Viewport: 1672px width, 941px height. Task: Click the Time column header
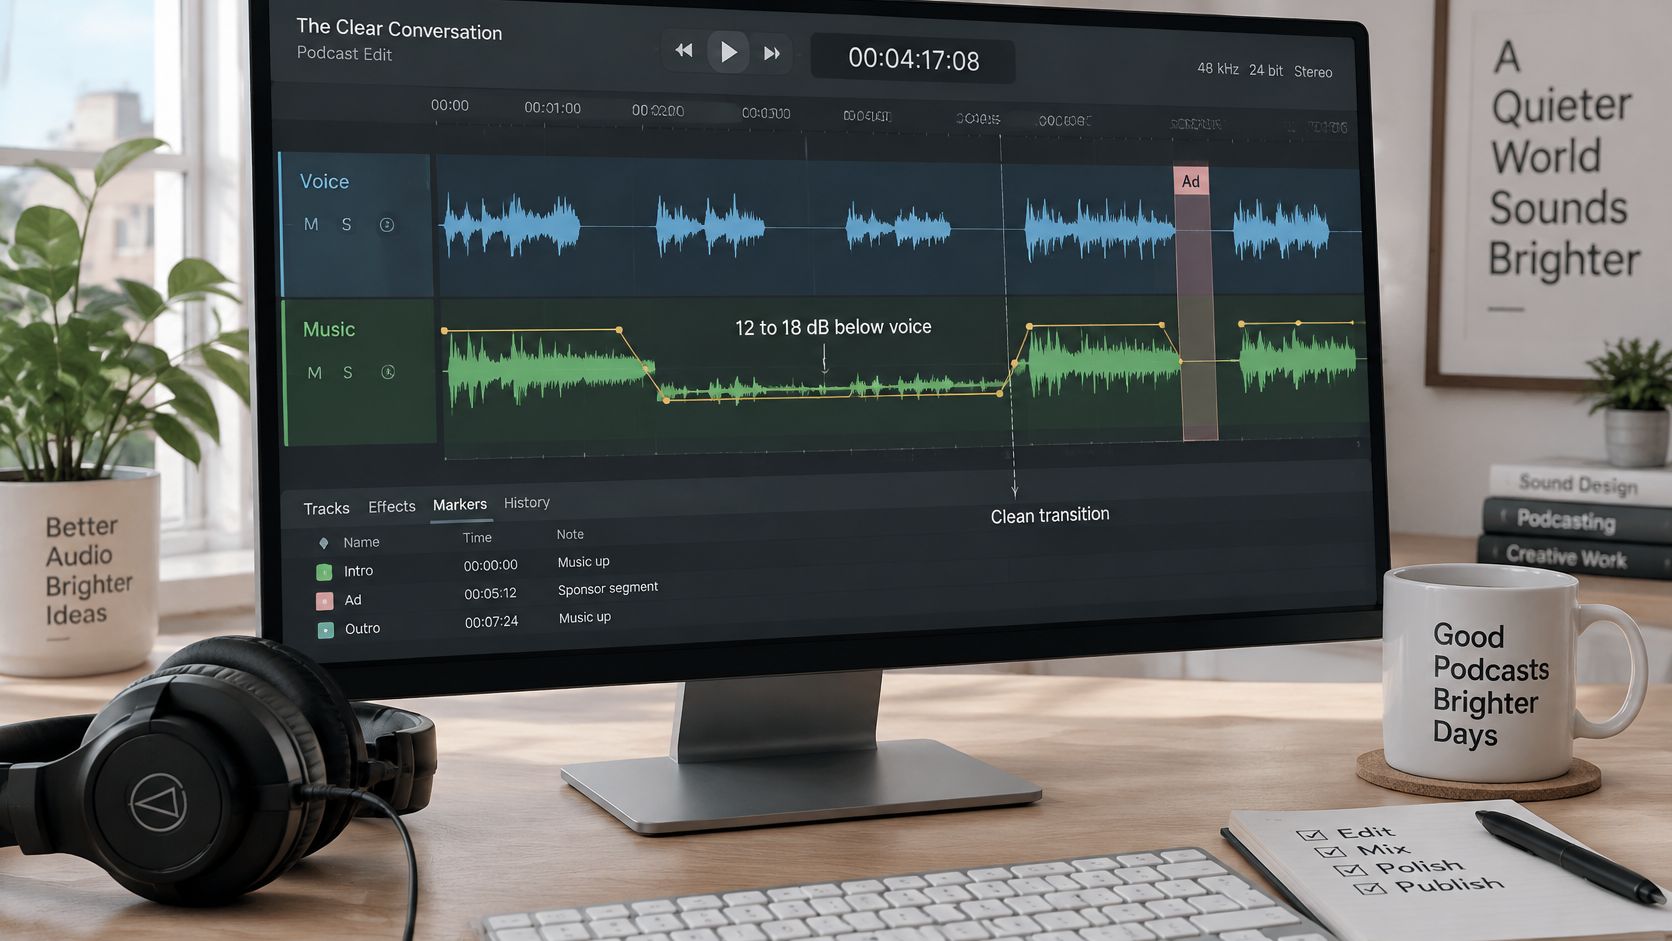tap(477, 538)
